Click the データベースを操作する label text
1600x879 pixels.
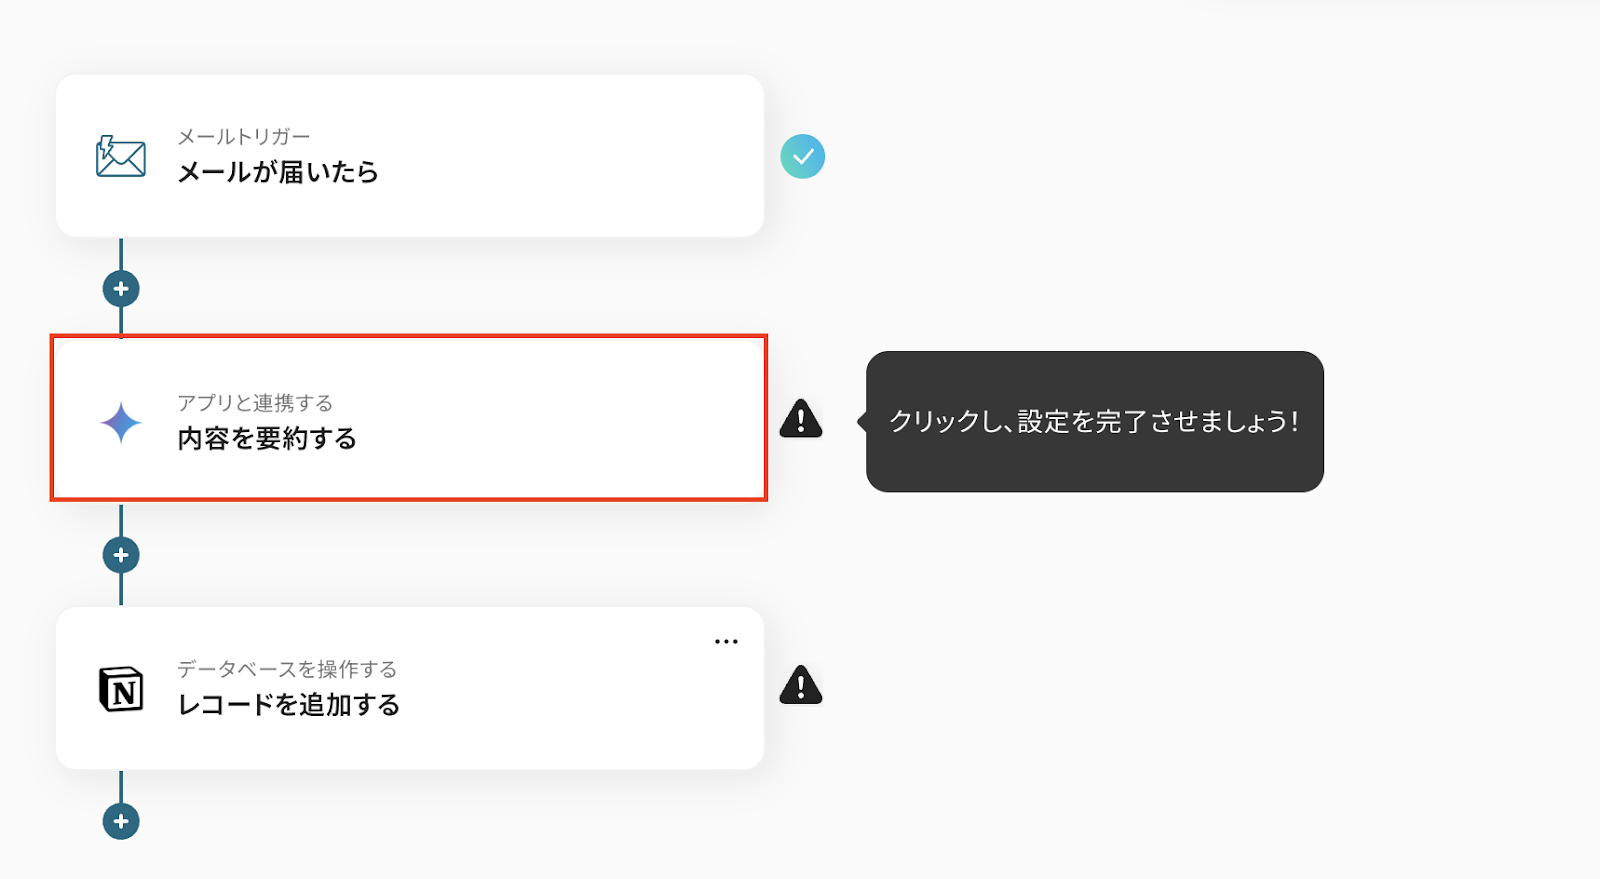pyautogui.click(x=287, y=669)
